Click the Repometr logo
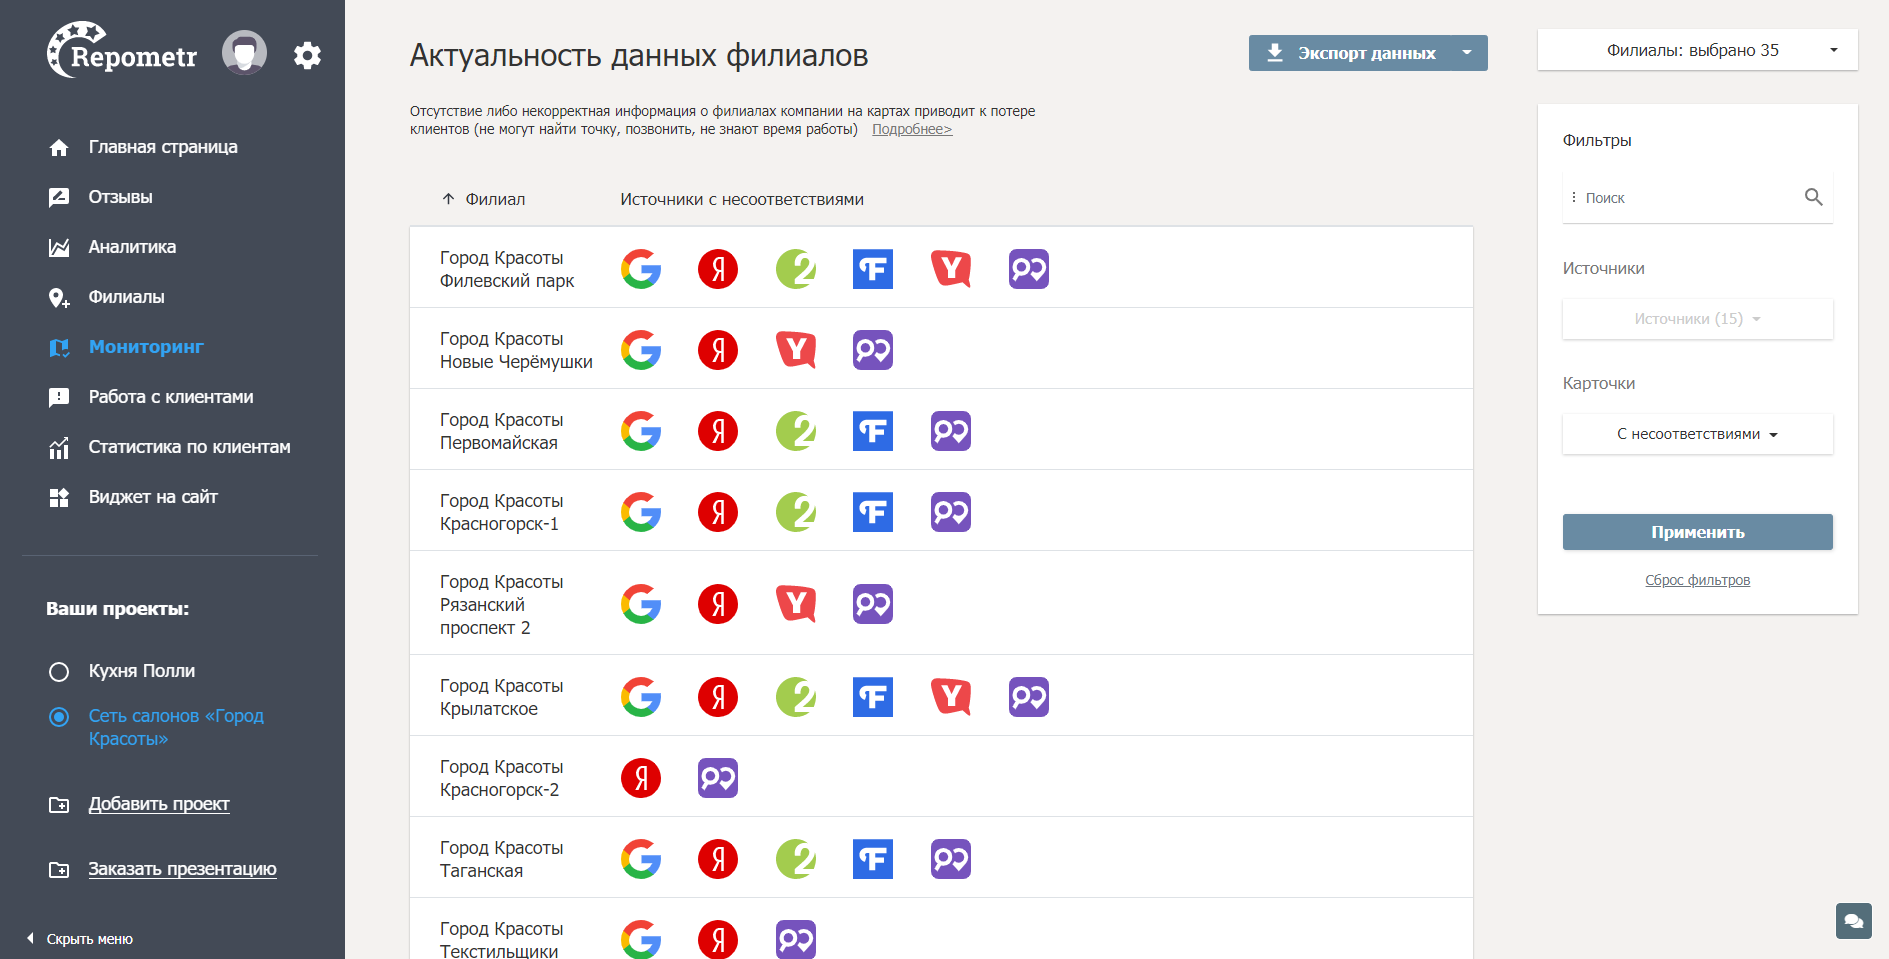Screen dimensions: 1889x959 pos(122,51)
